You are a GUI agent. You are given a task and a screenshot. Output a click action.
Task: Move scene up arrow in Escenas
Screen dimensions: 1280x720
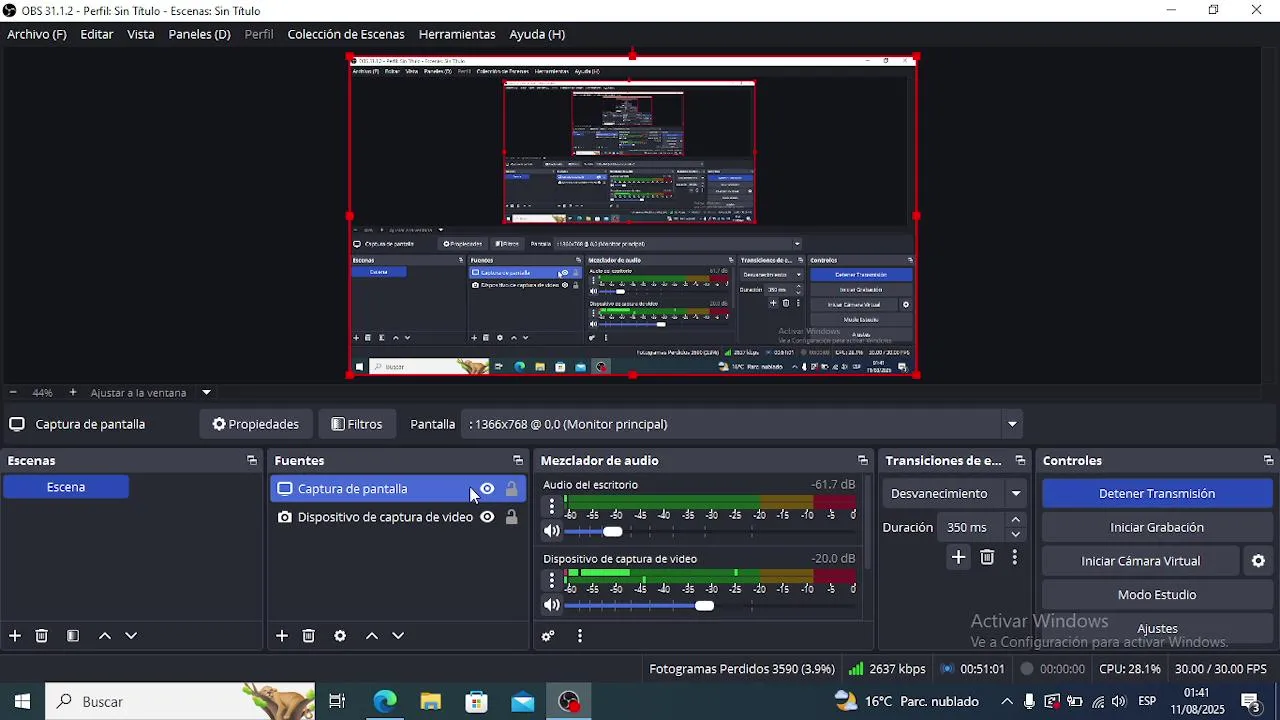click(105, 636)
